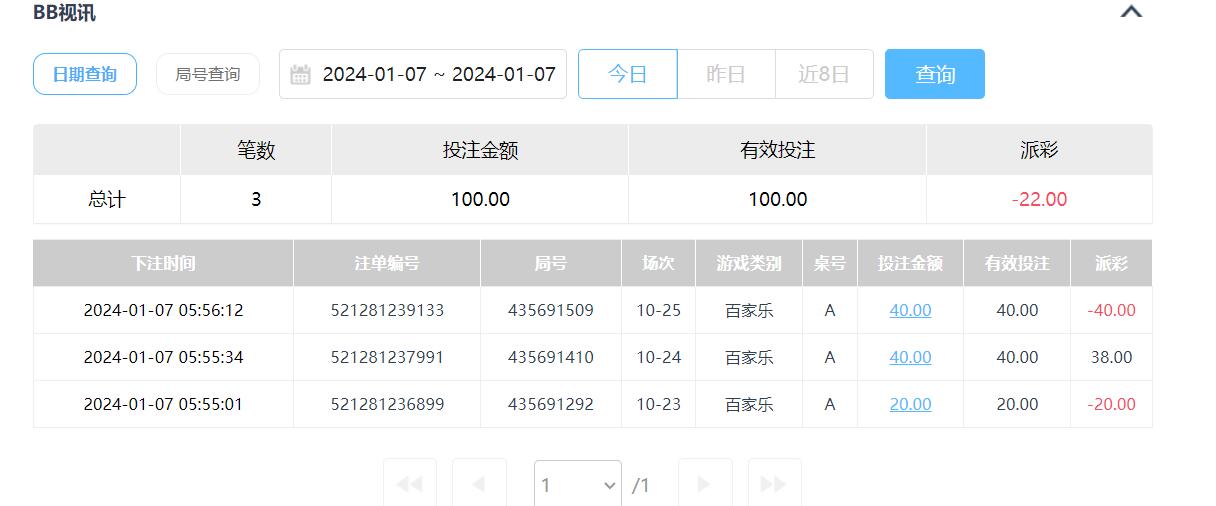1216x506 pixels.
Task: Select order number 521281239133
Action: point(387,310)
